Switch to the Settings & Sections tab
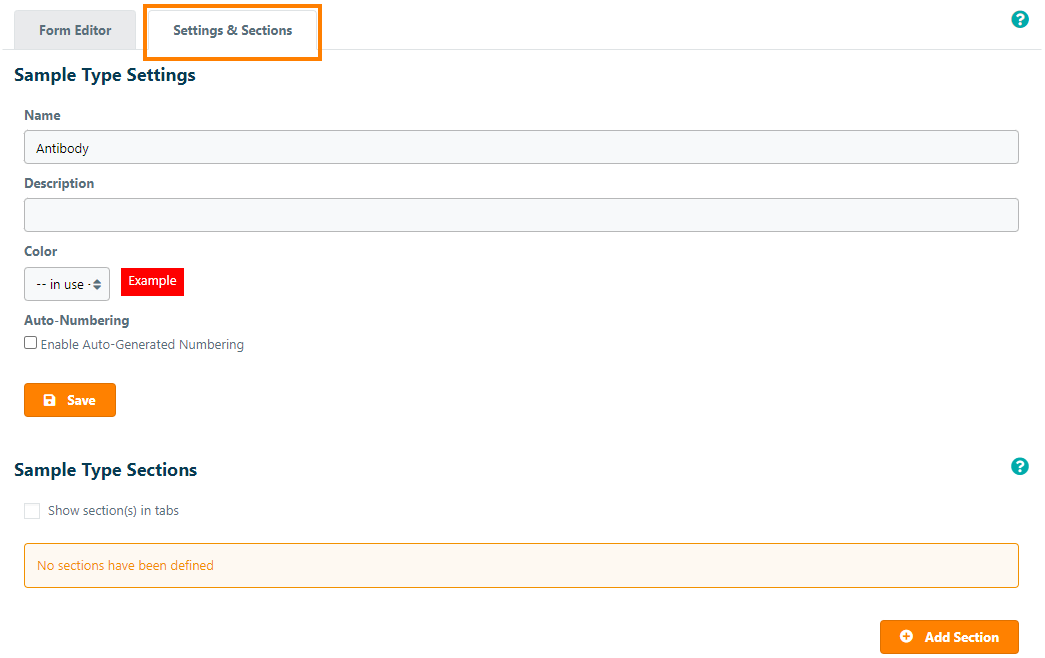The width and height of the screenshot is (1045, 658). tap(232, 31)
